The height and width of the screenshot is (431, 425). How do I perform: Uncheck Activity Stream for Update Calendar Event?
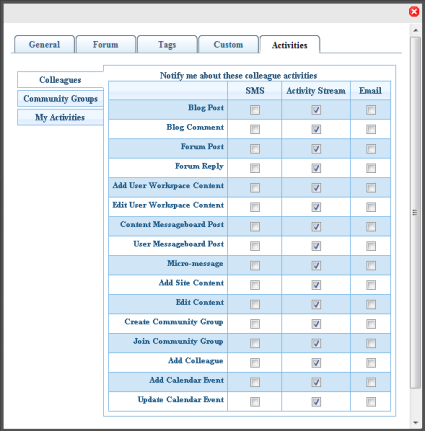pos(316,402)
